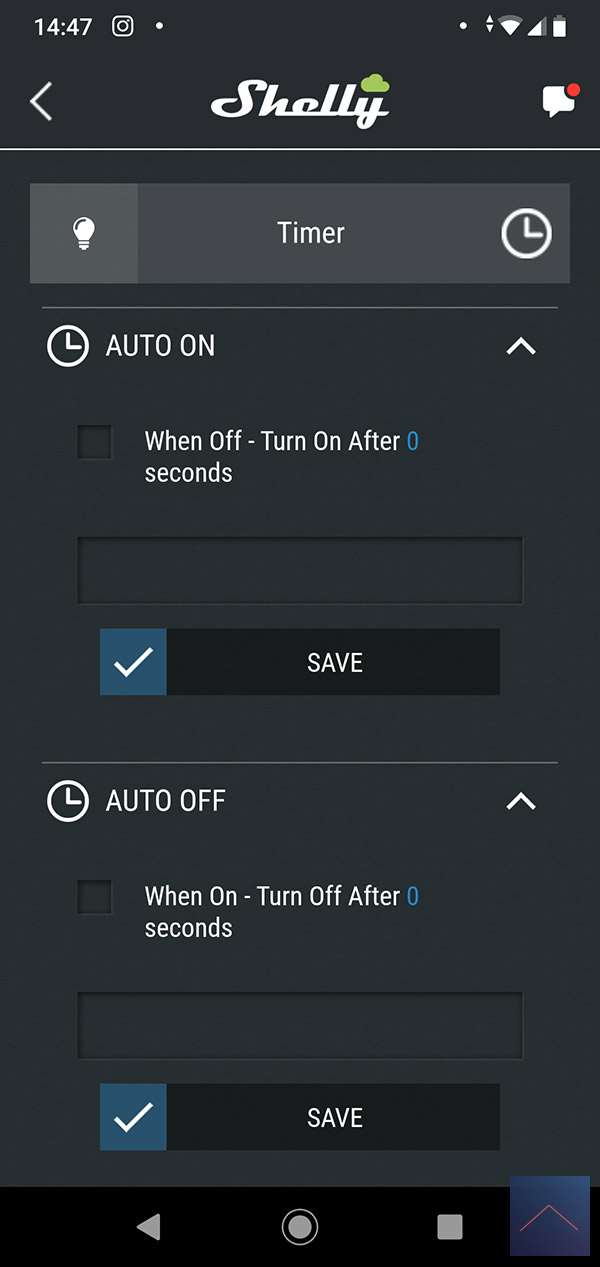
Task: Open Instagram notification in status bar
Action: pos(122,27)
